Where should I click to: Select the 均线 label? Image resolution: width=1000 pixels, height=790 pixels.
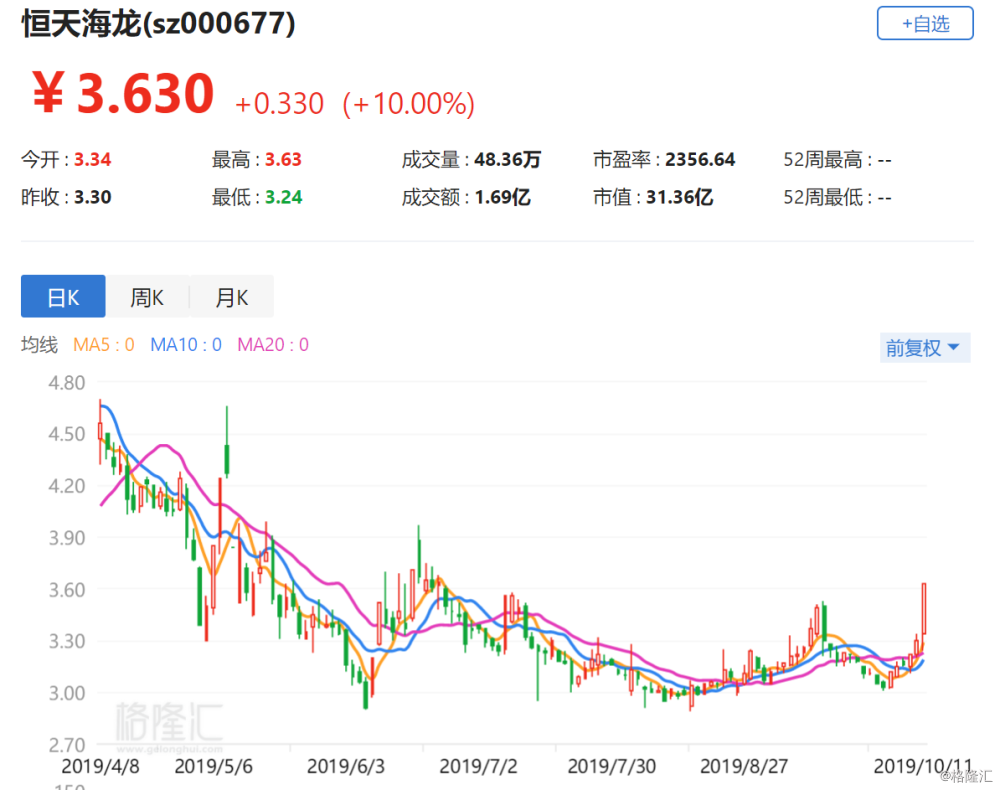pyautogui.click(x=40, y=345)
